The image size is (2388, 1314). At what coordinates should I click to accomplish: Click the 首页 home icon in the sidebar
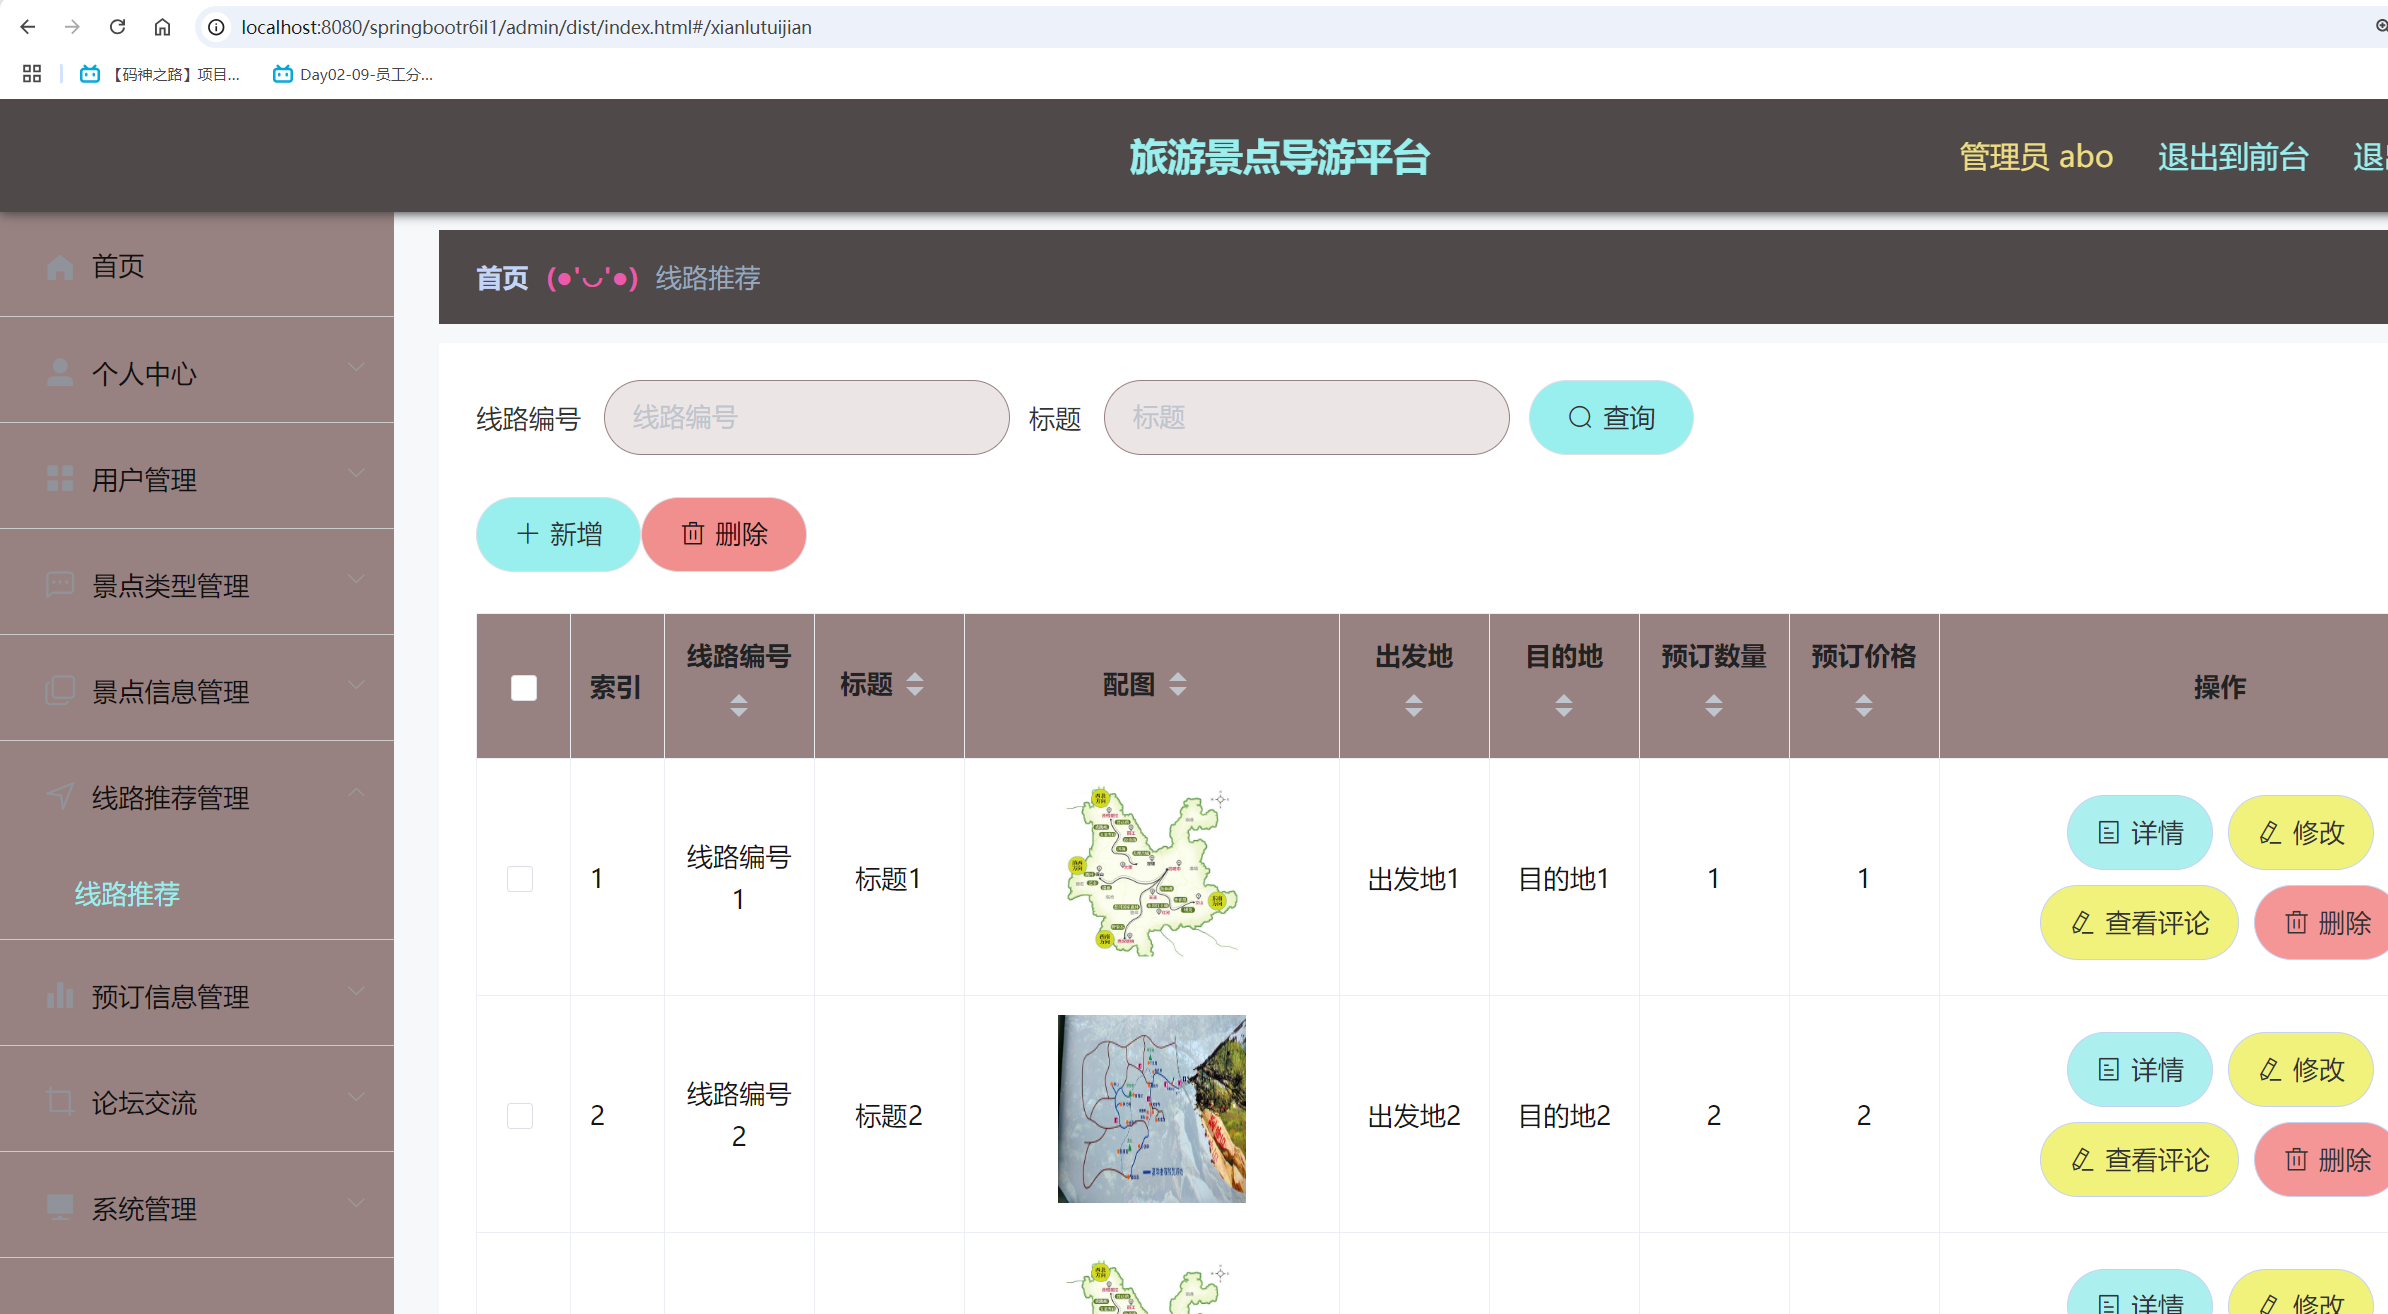tap(60, 265)
